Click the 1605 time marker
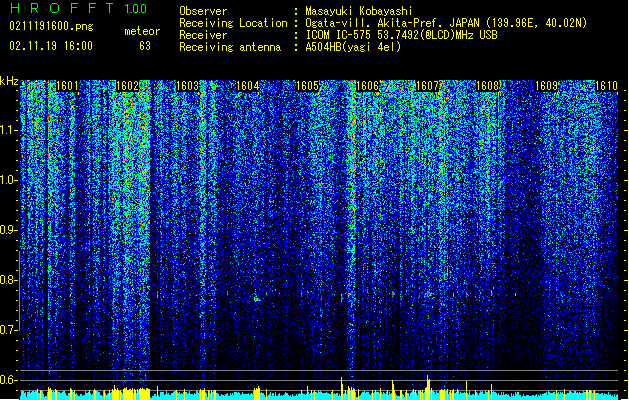This screenshot has width=629, height=400. (307, 86)
